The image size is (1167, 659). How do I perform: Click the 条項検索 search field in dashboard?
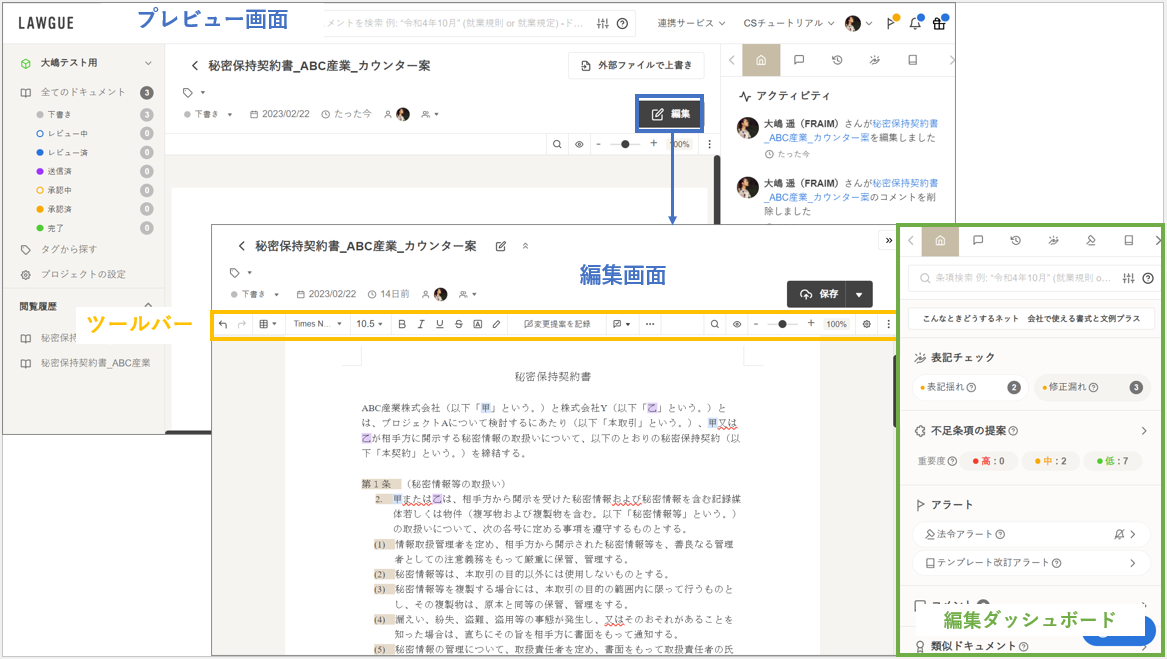[1010, 278]
